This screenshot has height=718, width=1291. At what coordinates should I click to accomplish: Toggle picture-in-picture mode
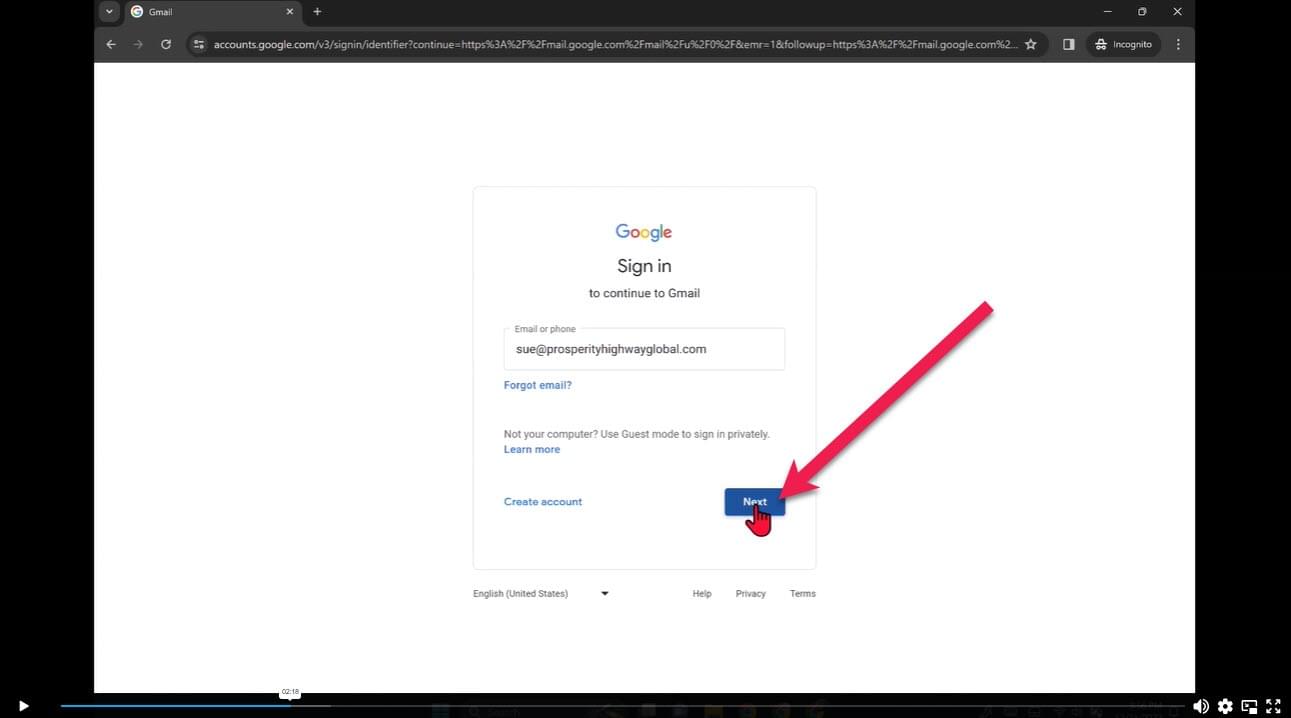click(1249, 706)
